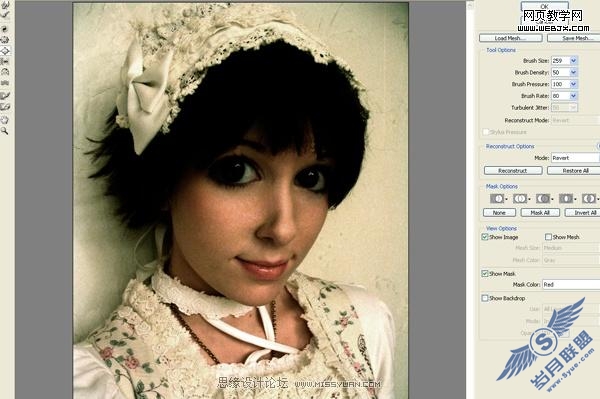This screenshot has width=600, height=399.
Task: Enable the Show Mesh checkbox
Action: pos(548,237)
